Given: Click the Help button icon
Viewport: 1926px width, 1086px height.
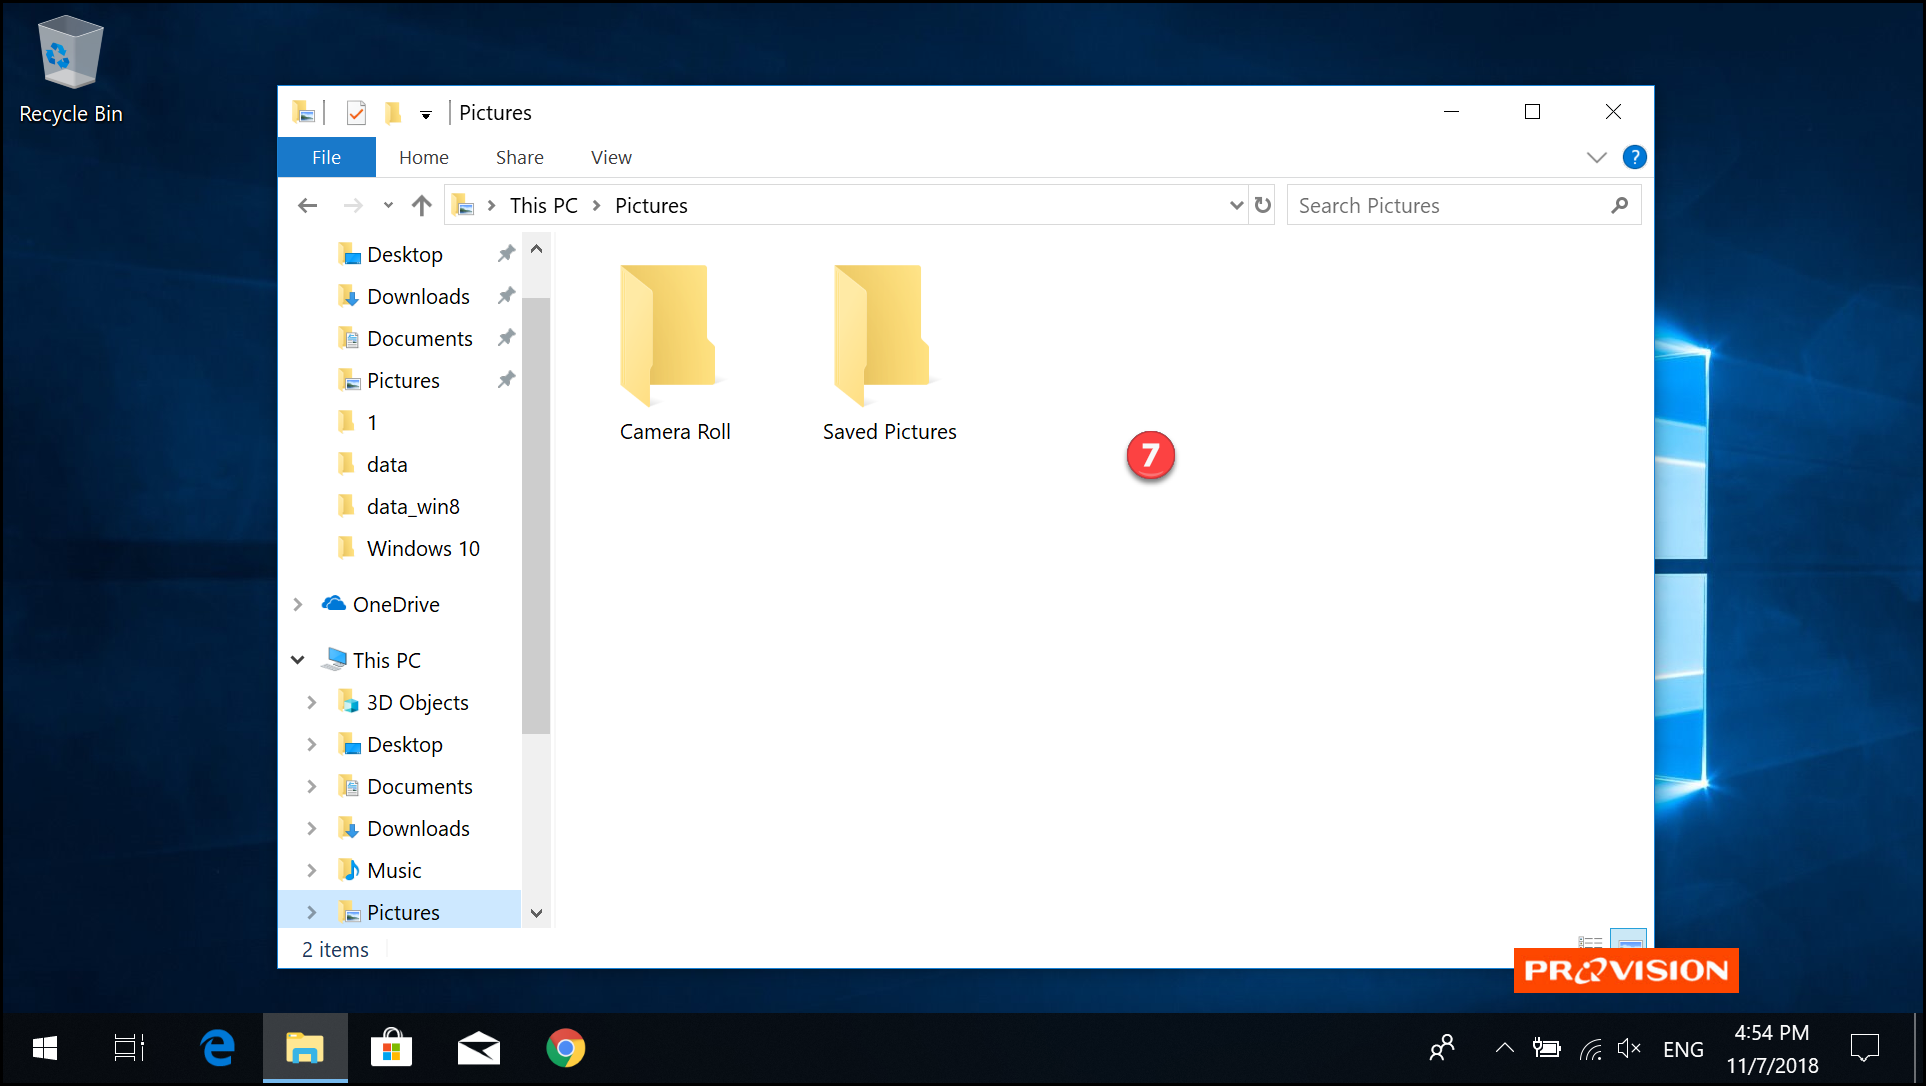Looking at the screenshot, I should tap(1635, 156).
